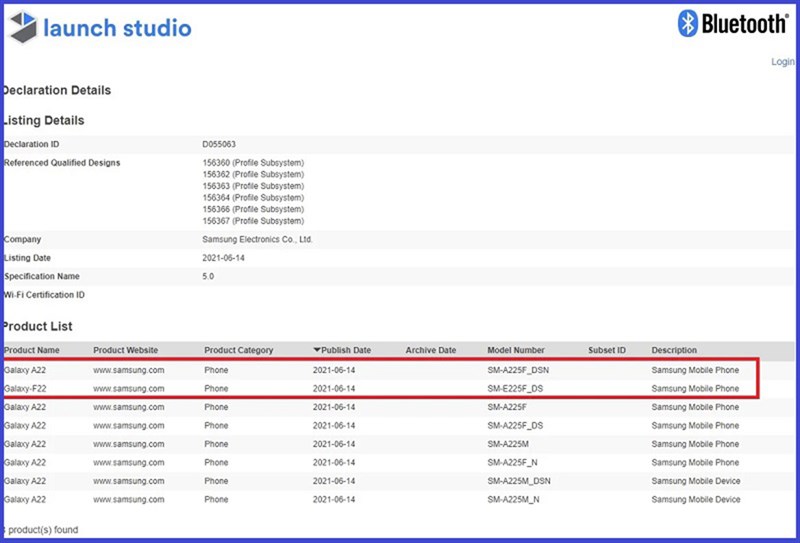
Task: Click the Bluetooth logo icon
Action: tap(688, 24)
